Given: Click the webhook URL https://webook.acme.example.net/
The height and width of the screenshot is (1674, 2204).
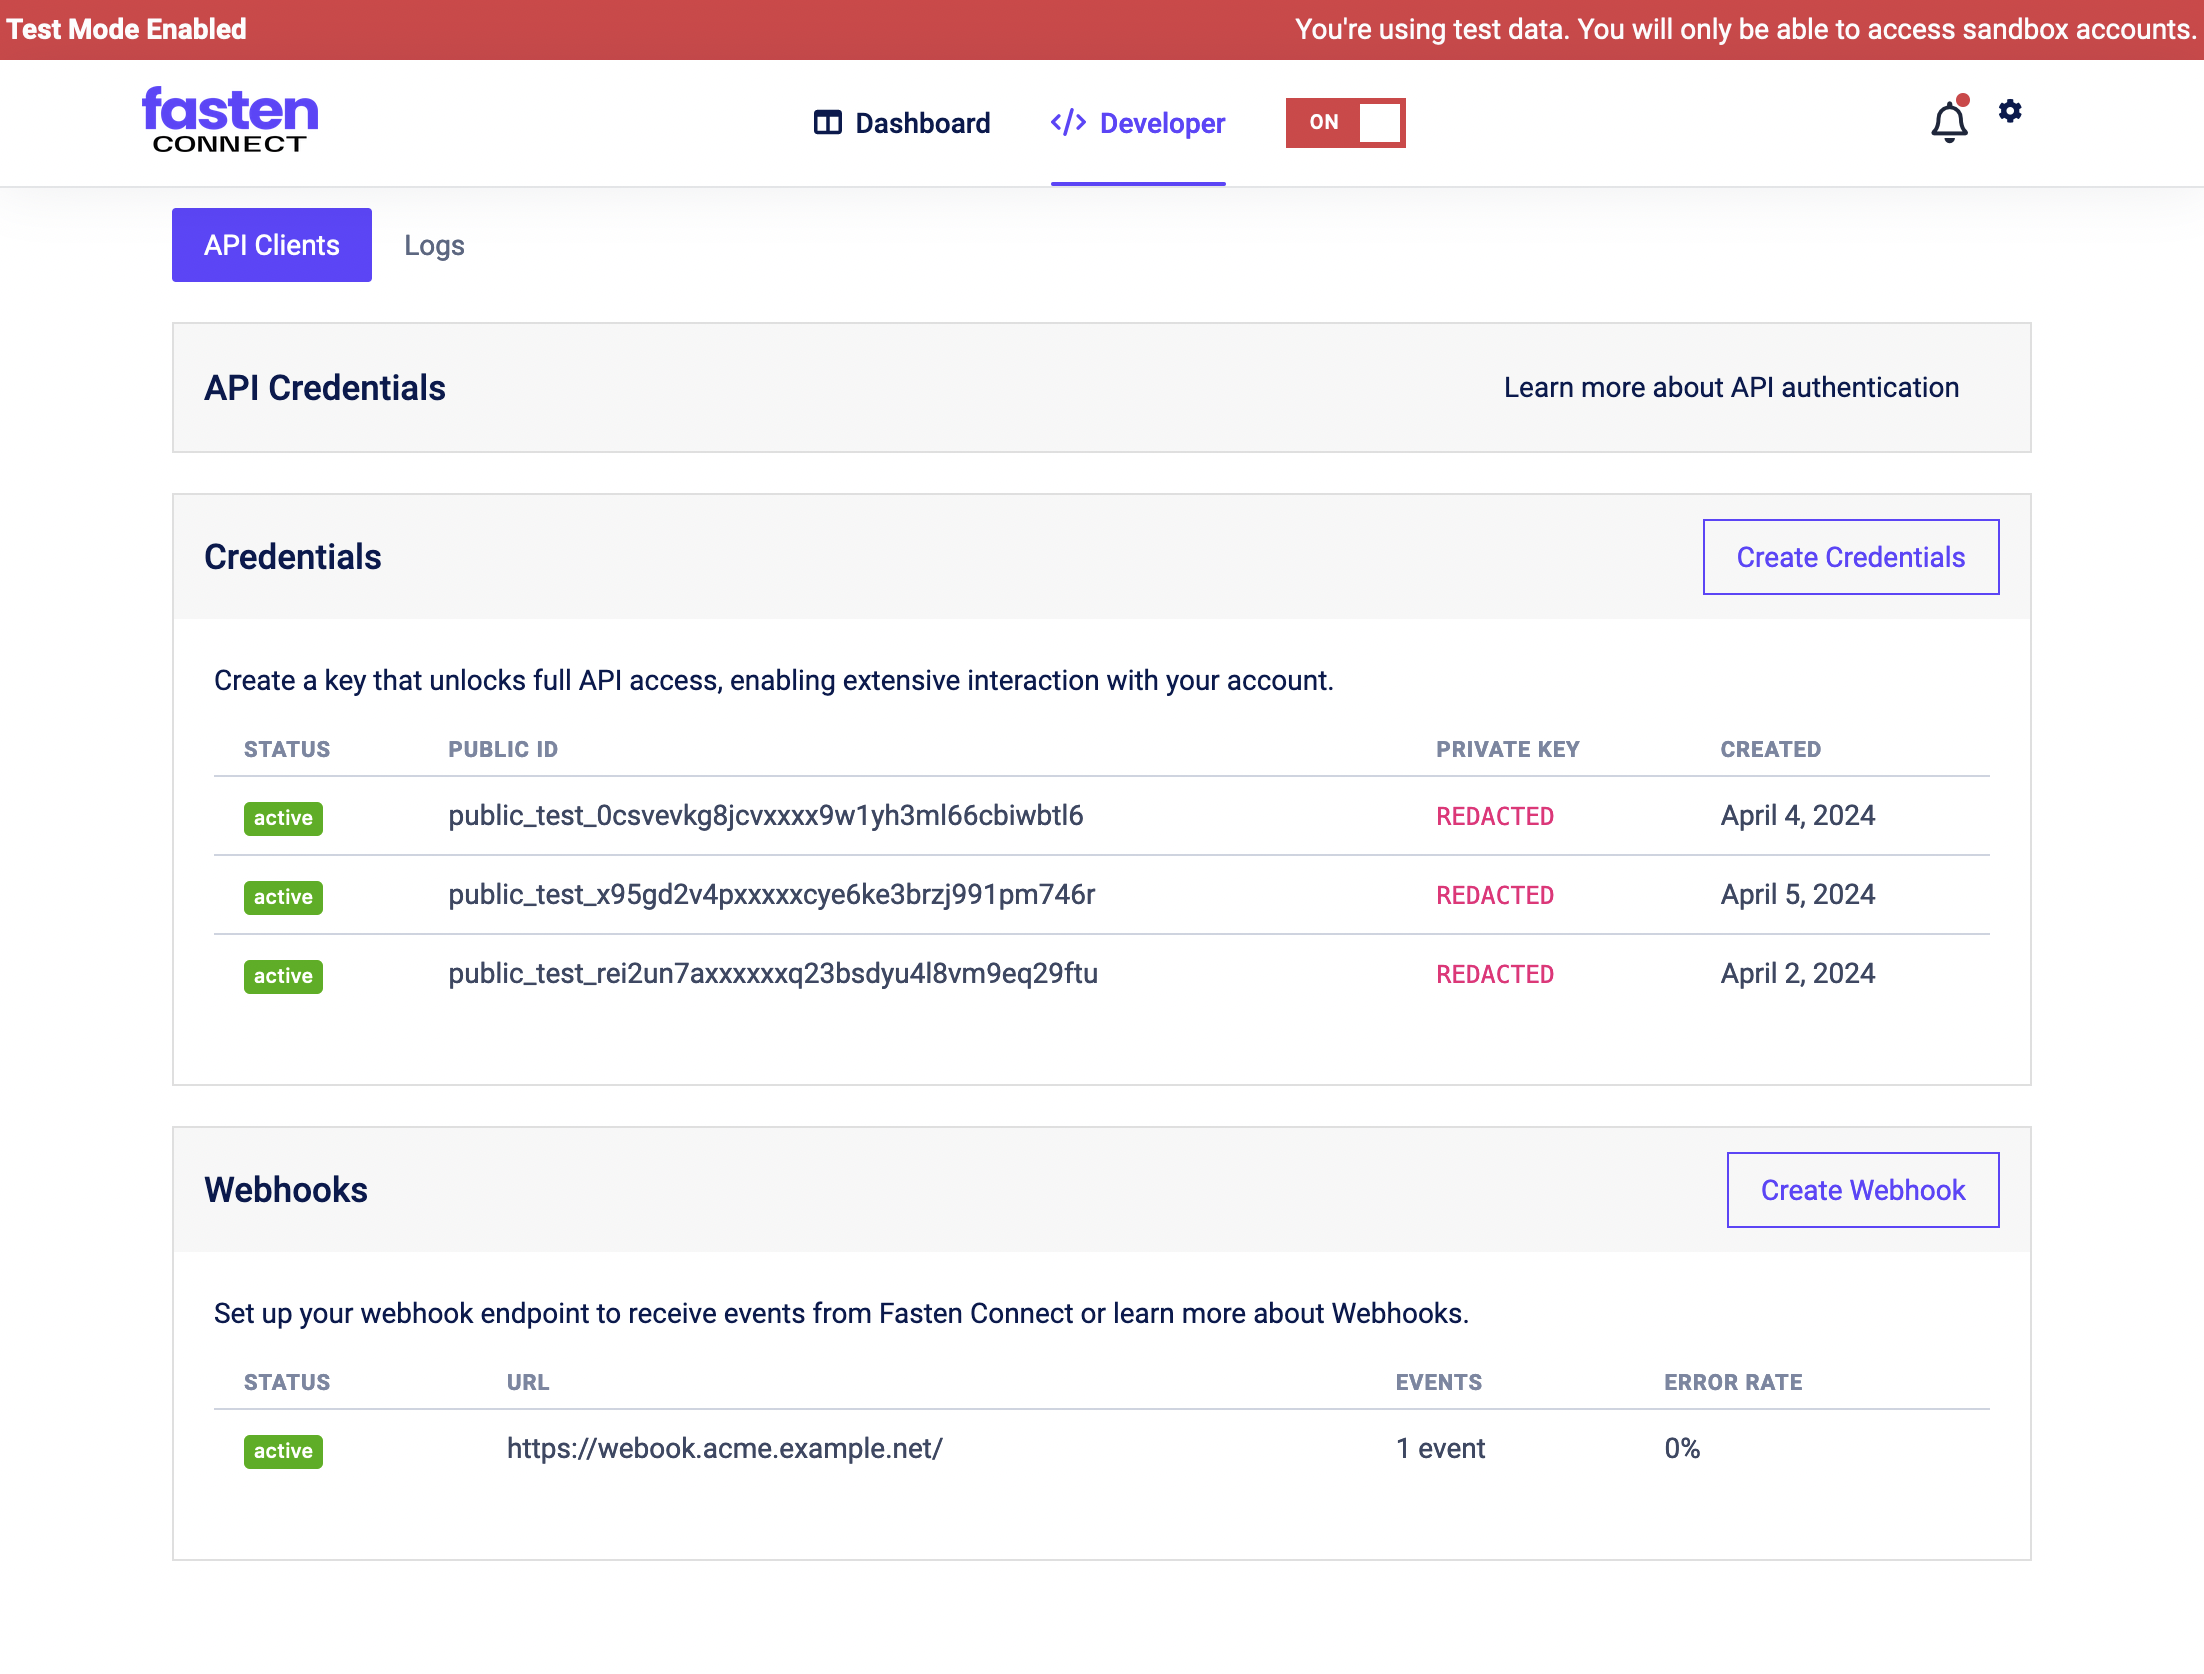Looking at the screenshot, I should 725,1448.
